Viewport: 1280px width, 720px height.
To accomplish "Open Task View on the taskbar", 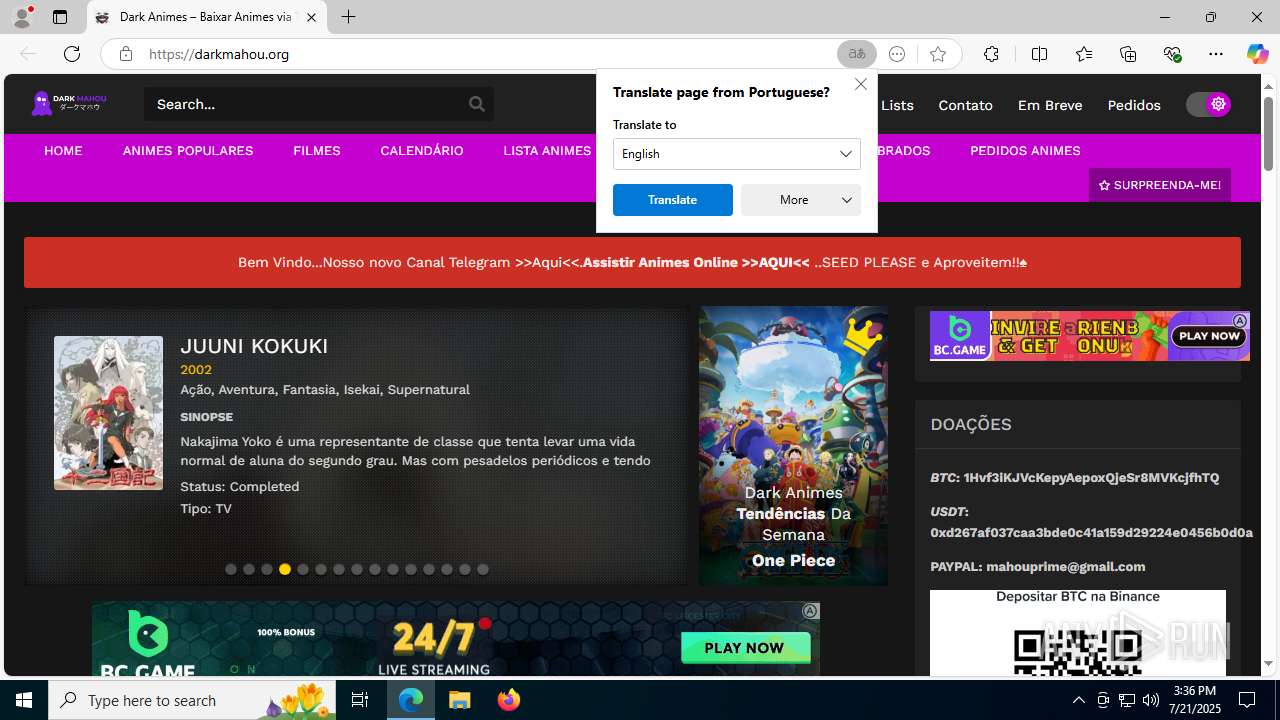I will tap(360, 700).
